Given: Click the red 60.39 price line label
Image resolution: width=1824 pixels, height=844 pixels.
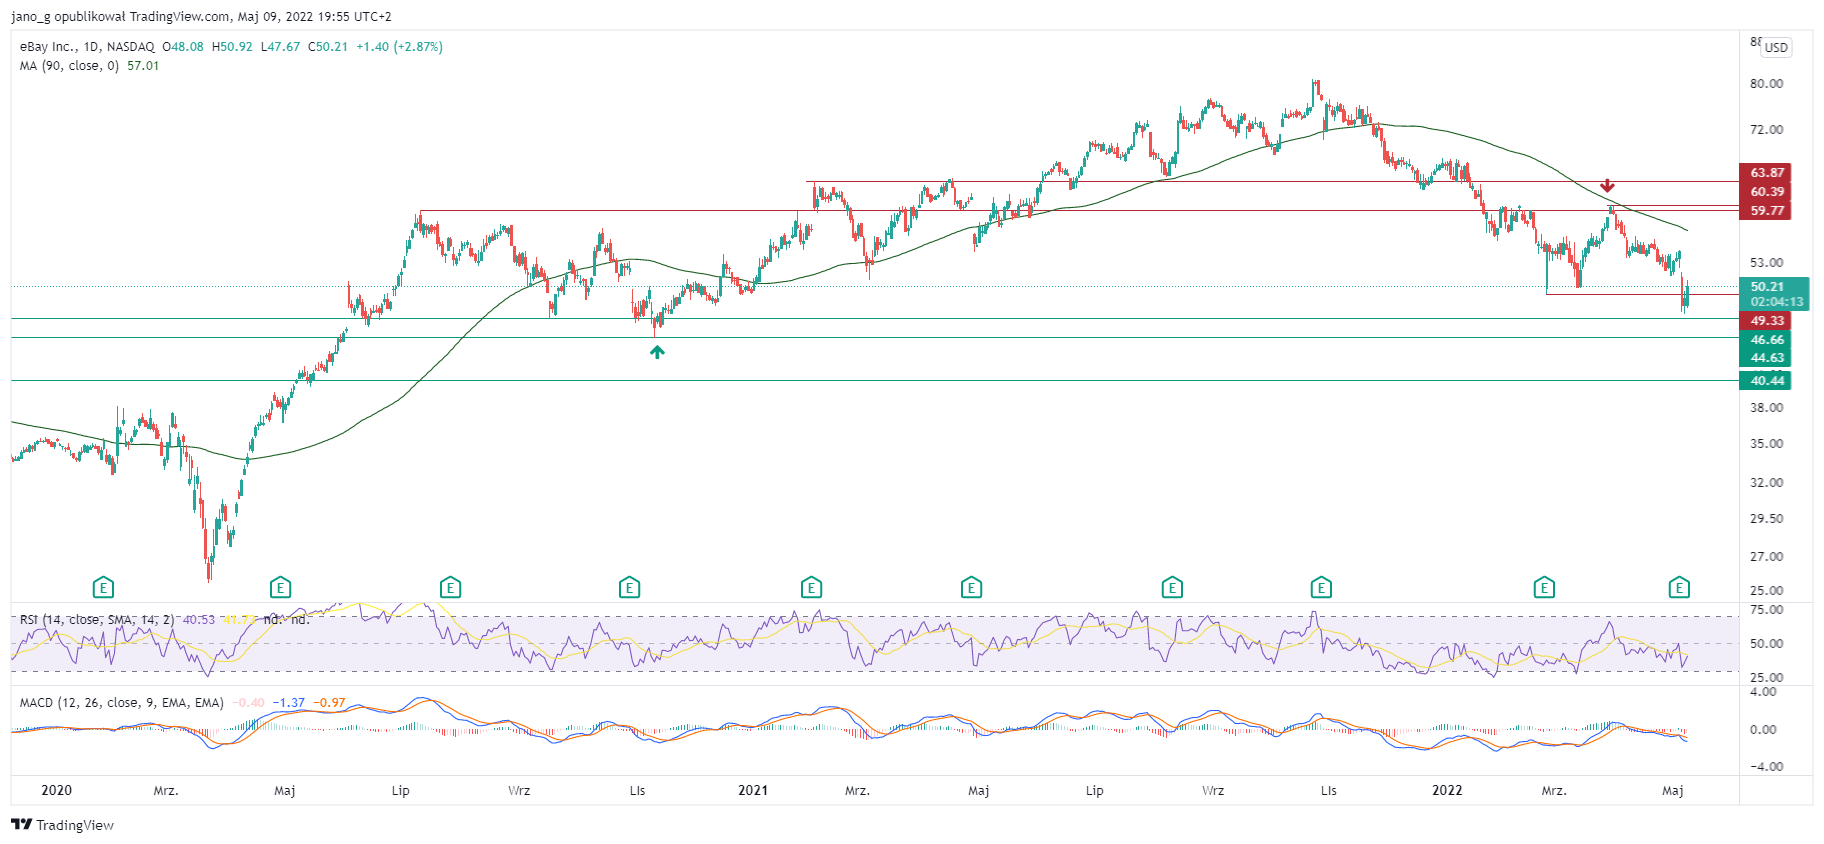Looking at the screenshot, I should coord(1767,192).
